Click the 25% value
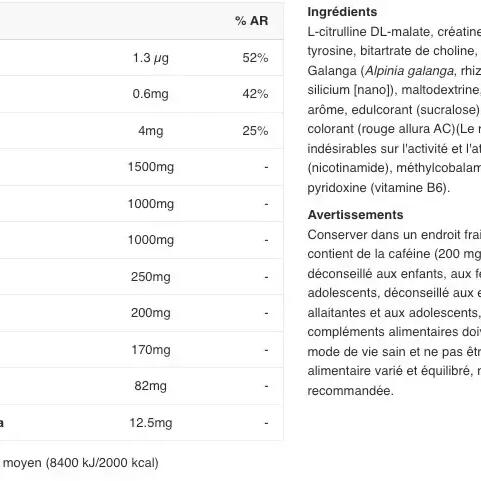The width and height of the screenshot is (481, 481). [x=255, y=130]
